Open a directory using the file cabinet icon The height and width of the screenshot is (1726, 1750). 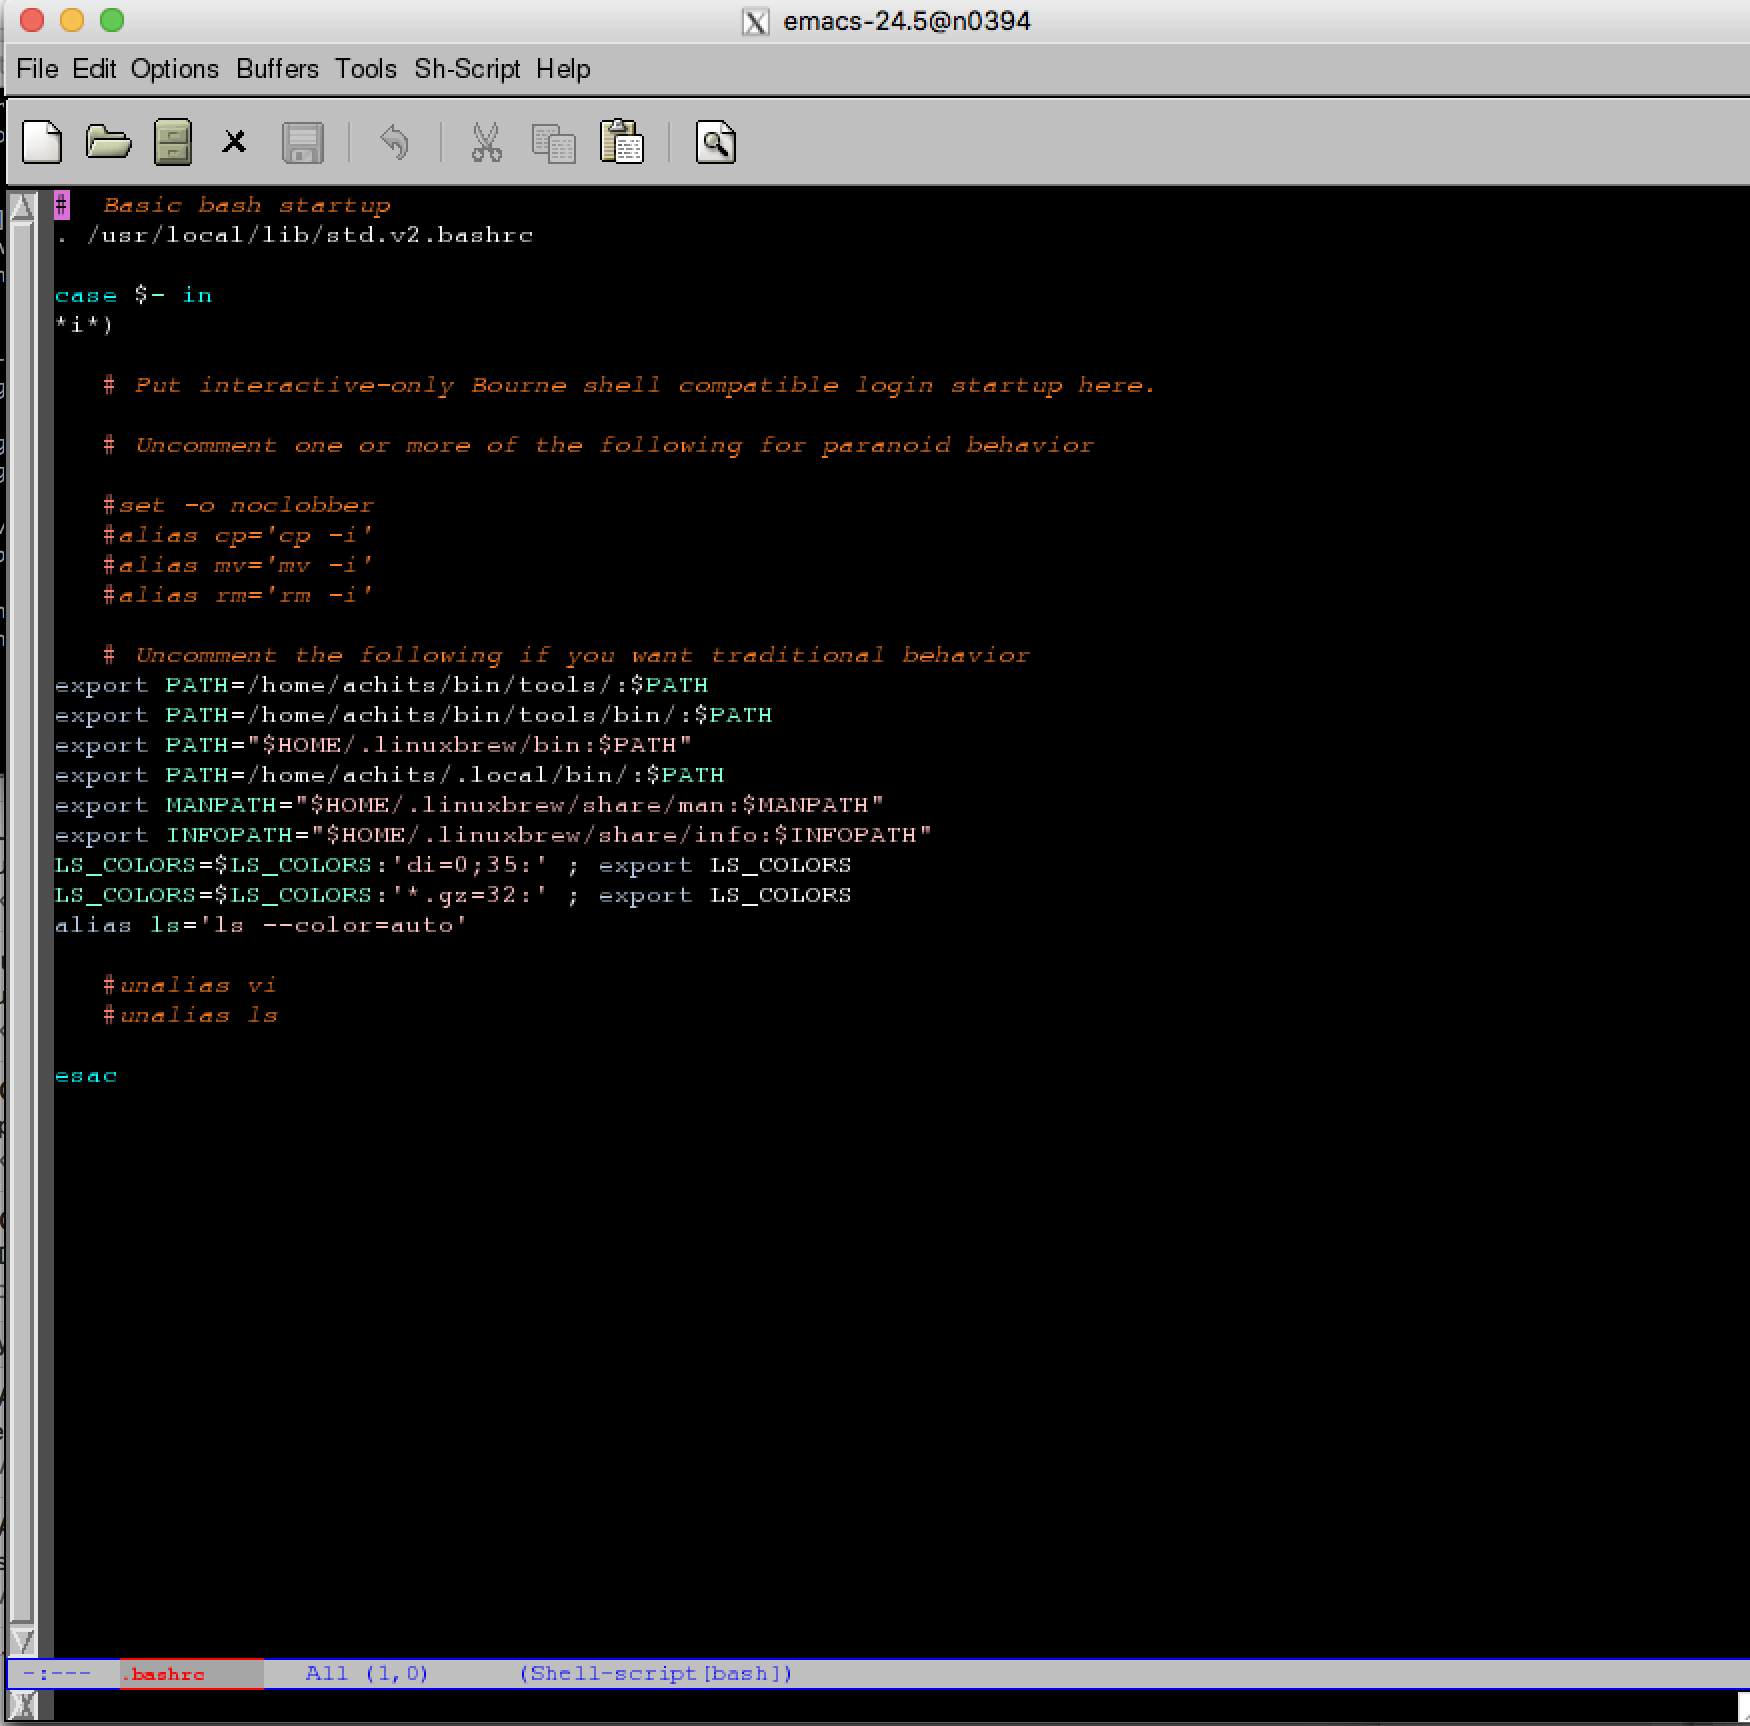pos(172,142)
